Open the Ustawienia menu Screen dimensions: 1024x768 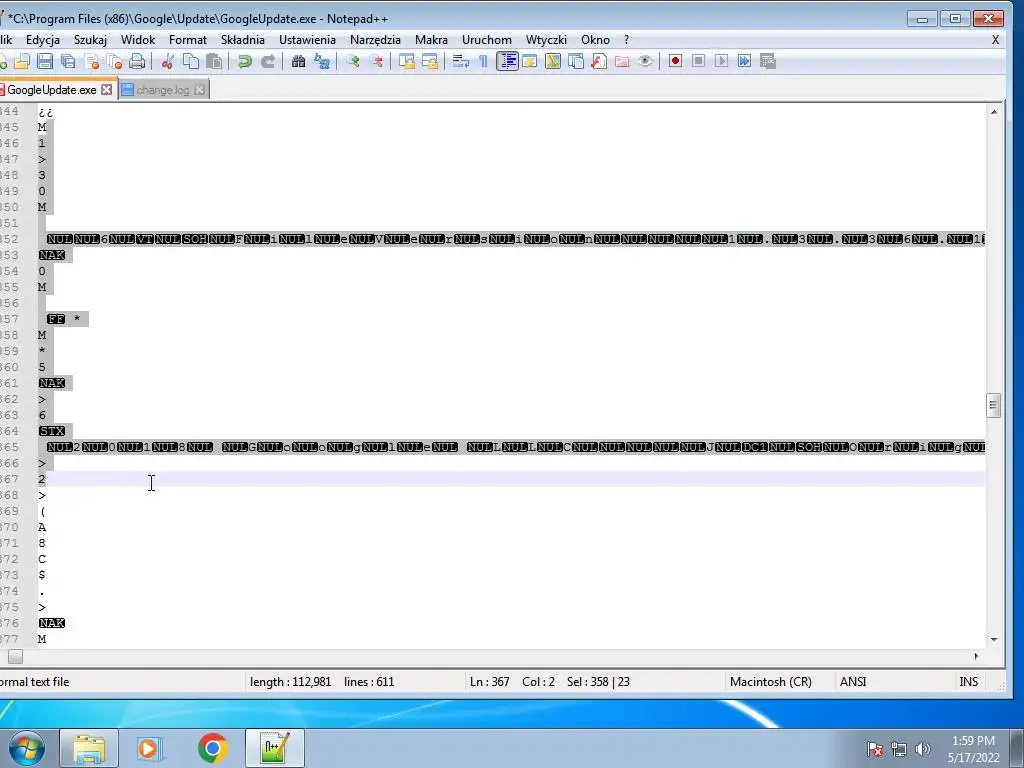point(307,40)
